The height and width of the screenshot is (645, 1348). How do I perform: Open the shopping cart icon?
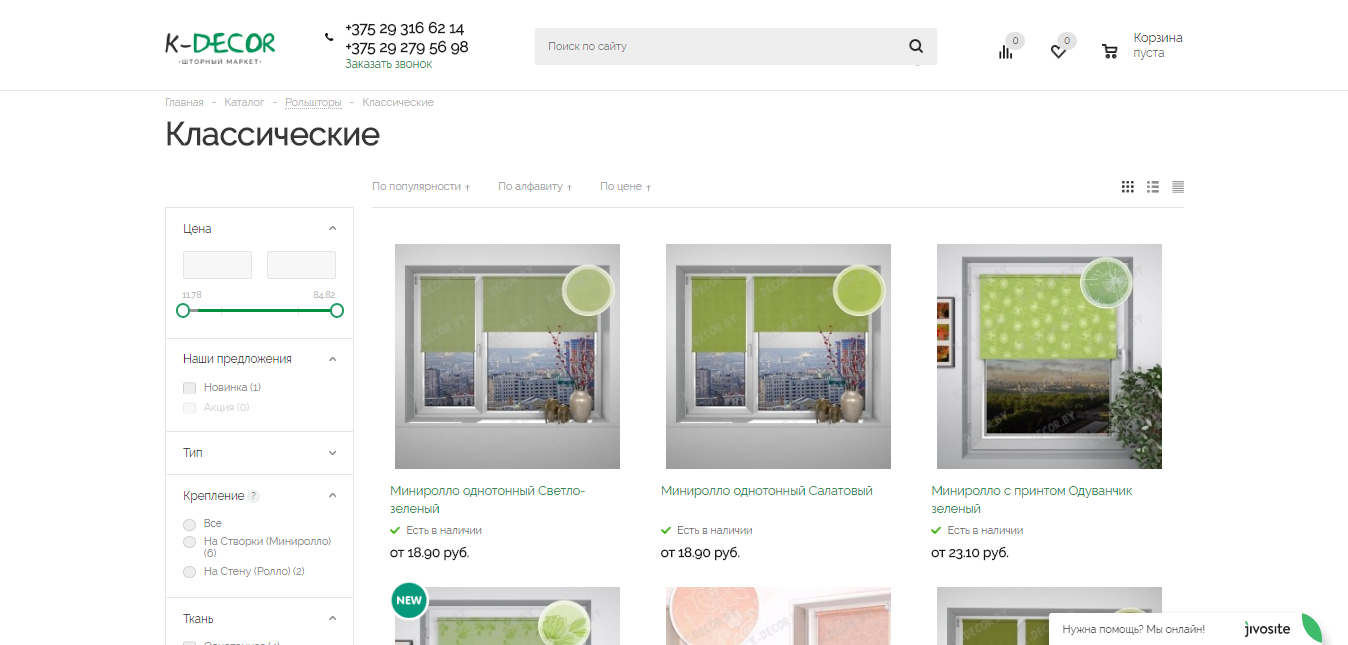click(x=1109, y=51)
